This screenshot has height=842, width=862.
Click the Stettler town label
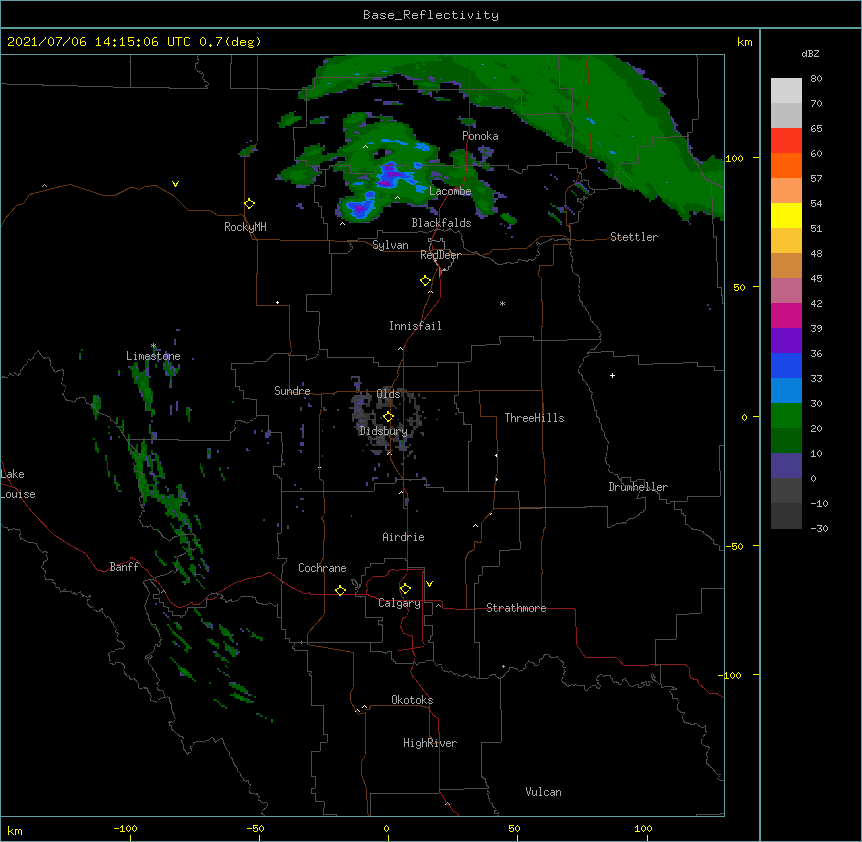coord(634,237)
